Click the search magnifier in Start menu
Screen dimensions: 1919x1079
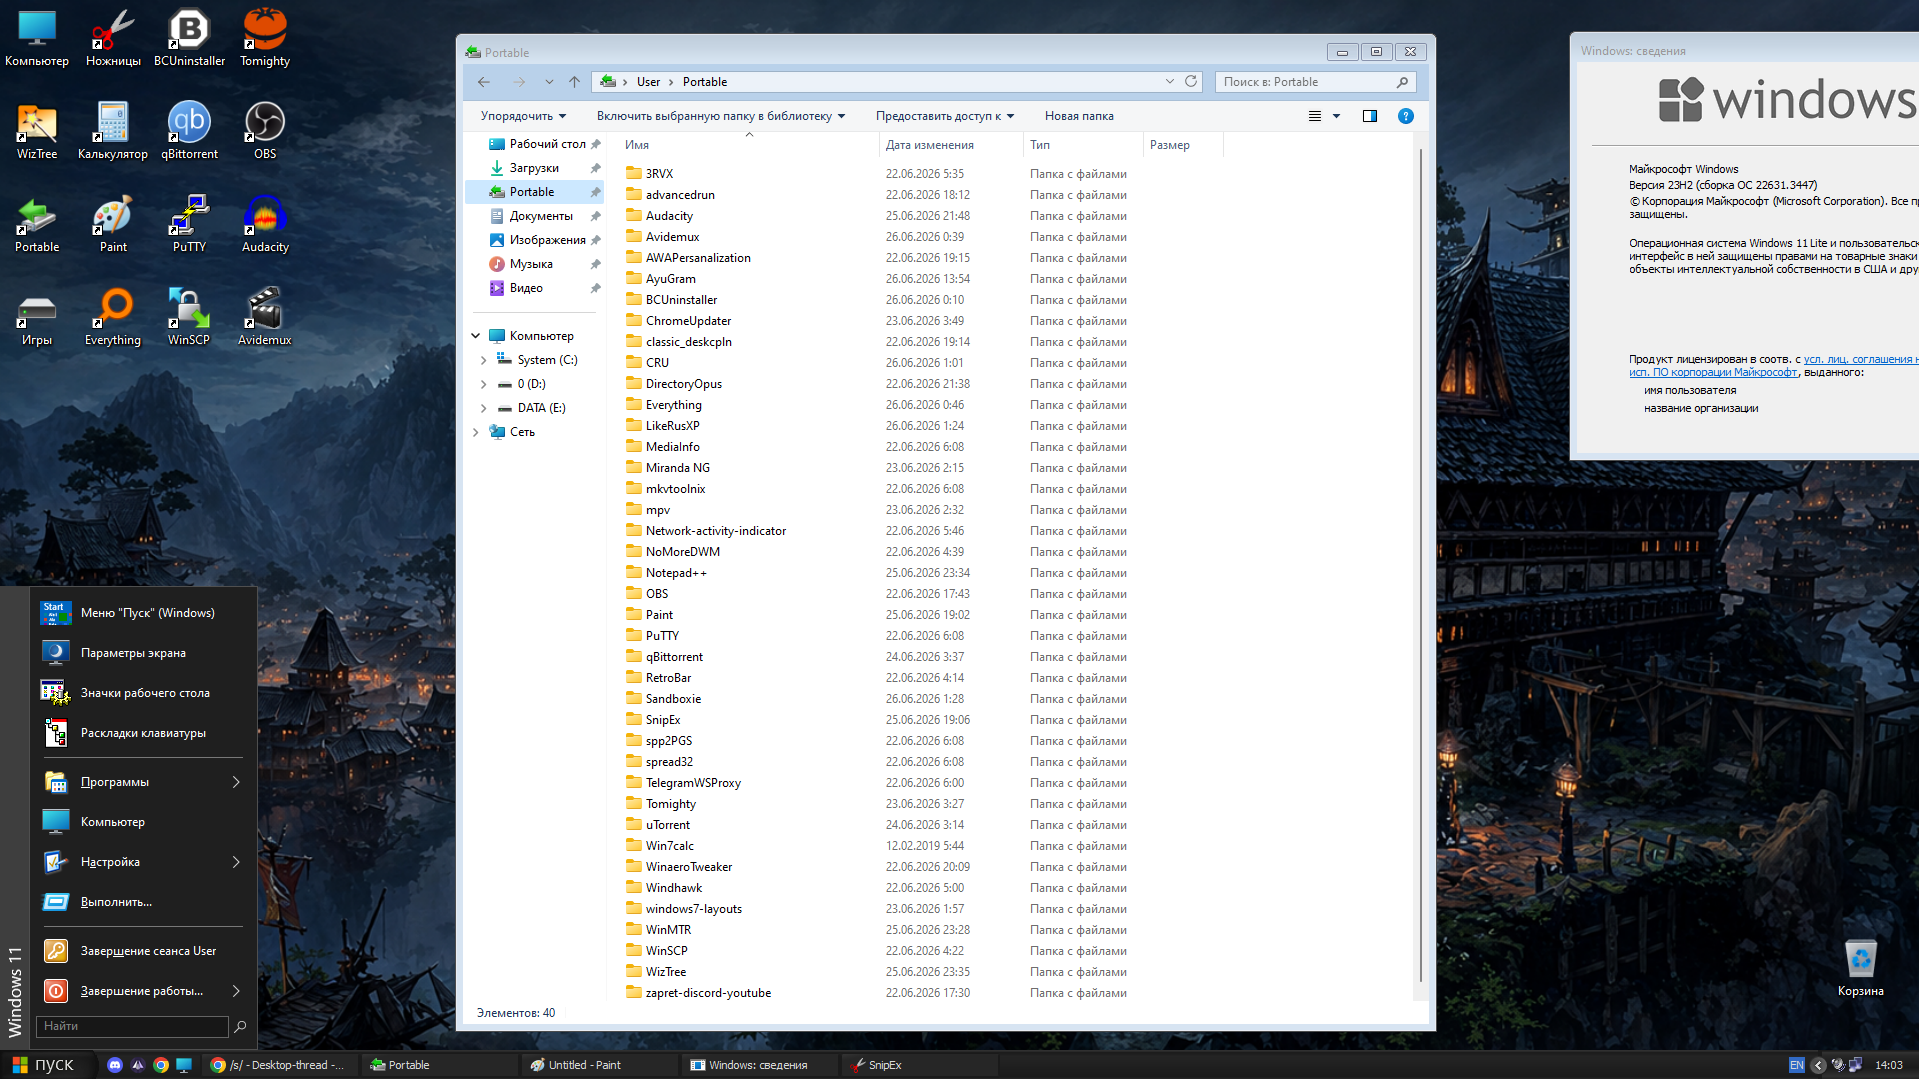pyautogui.click(x=240, y=1026)
